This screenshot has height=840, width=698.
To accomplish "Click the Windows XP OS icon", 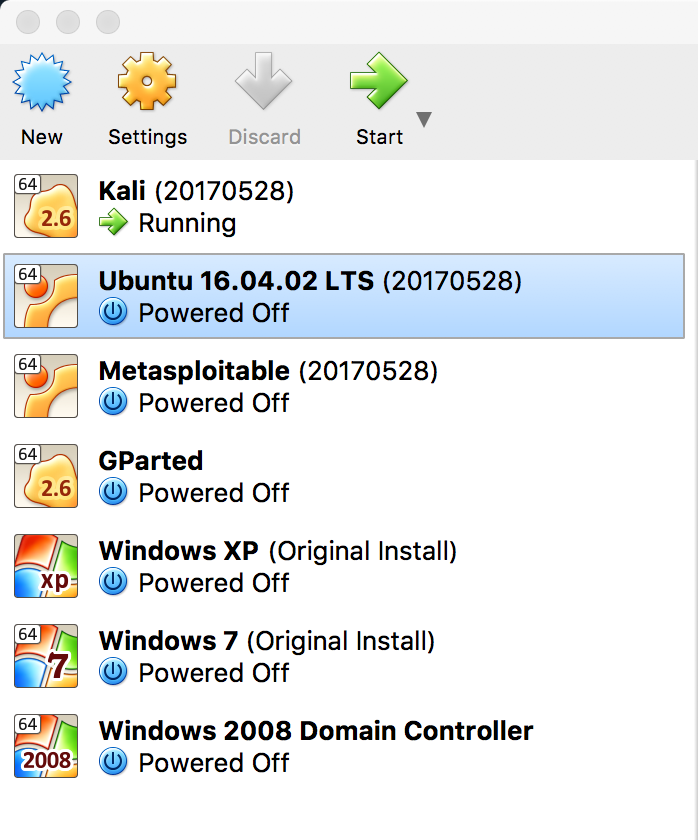I will (46, 566).
